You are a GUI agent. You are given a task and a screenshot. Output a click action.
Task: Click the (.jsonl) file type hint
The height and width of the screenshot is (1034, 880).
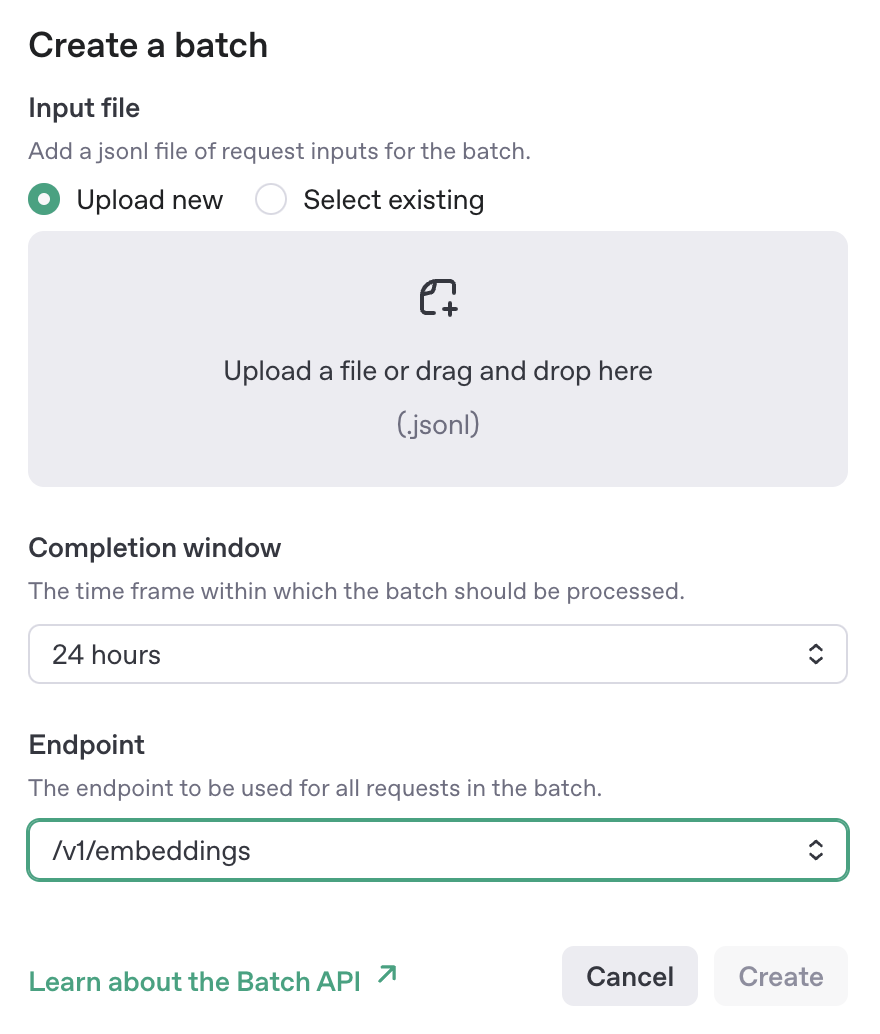pyautogui.click(x=438, y=425)
